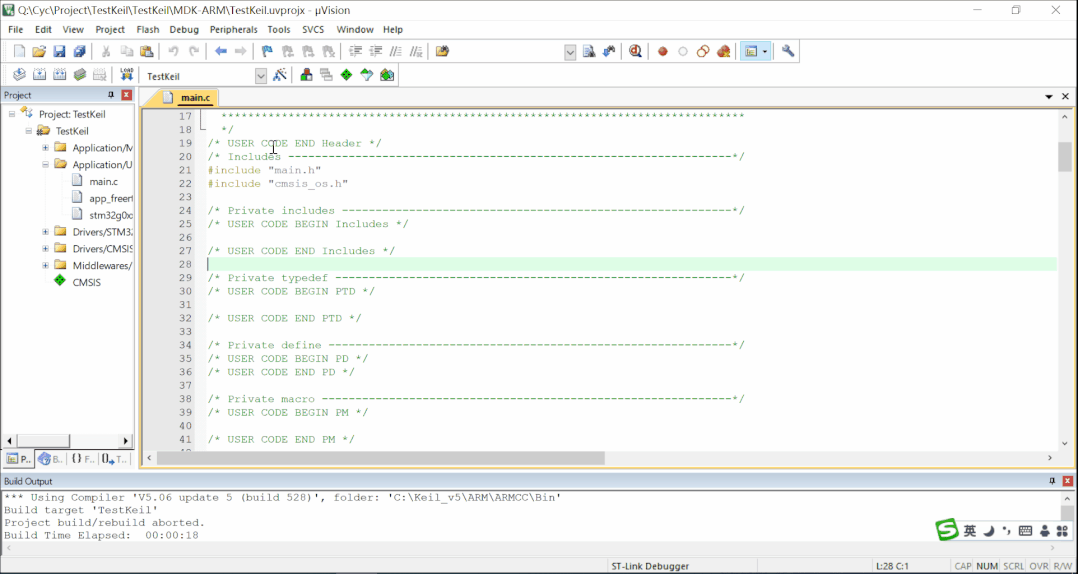Create a new file with the New icon
1078x574 pixels.
[x=19, y=52]
